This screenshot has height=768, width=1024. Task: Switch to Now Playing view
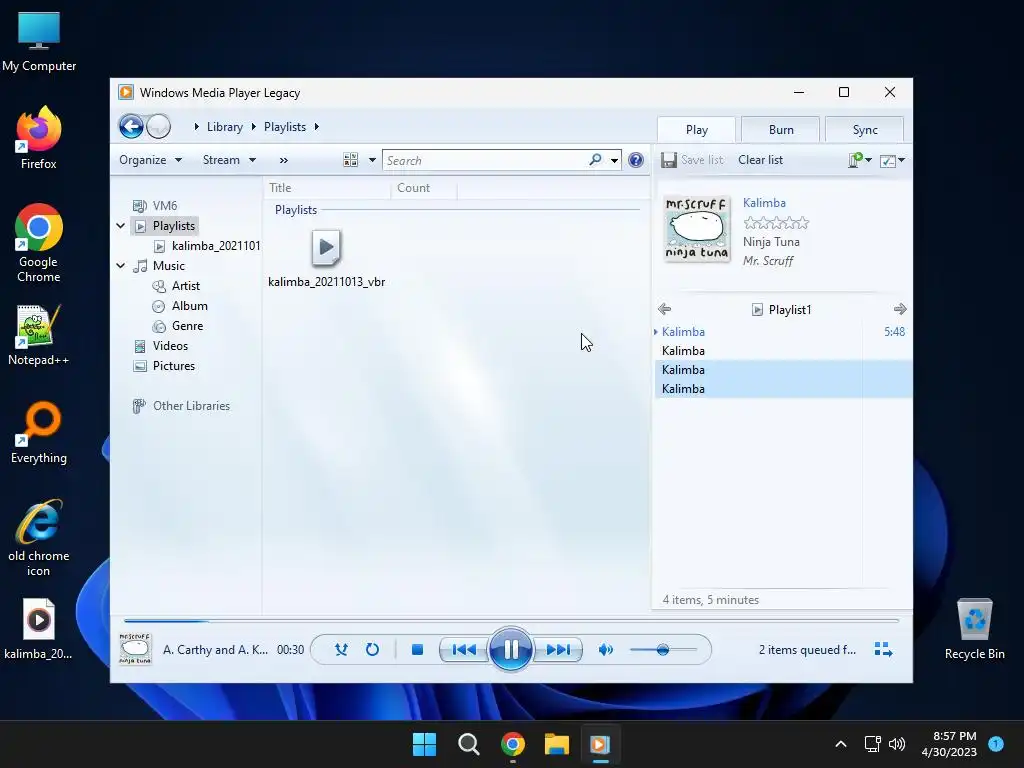(x=883, y=649)
